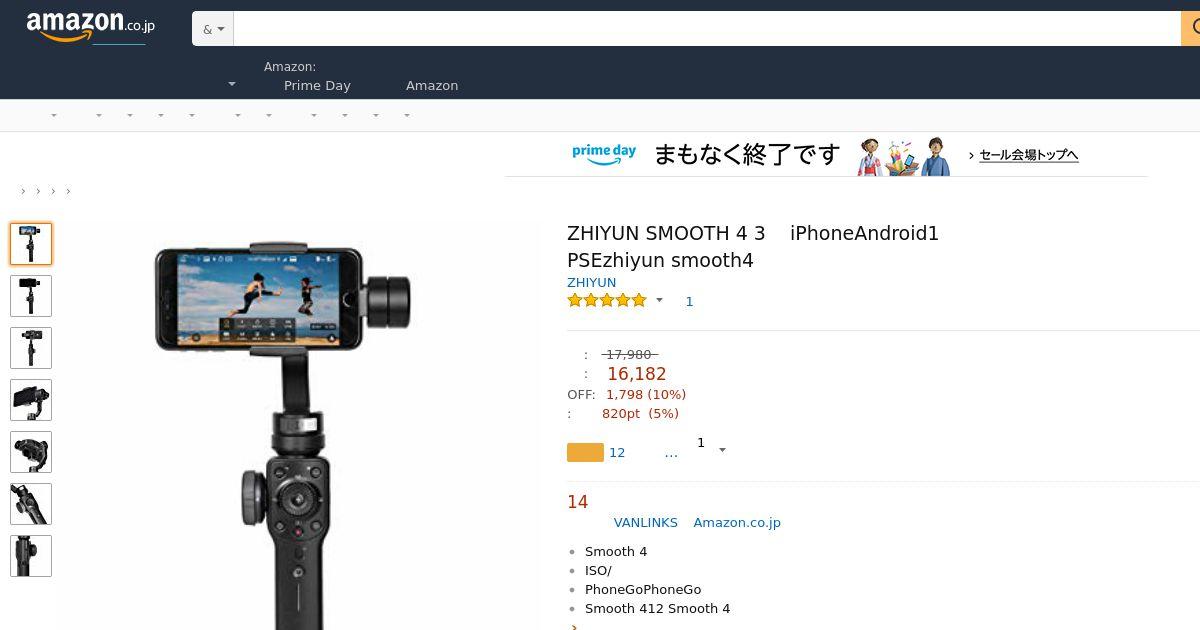The width and height of the screenshot is (1200, 630).
Task: Click the ZHIYUN SMOOTH 4 product title
Action: [753, 247]
